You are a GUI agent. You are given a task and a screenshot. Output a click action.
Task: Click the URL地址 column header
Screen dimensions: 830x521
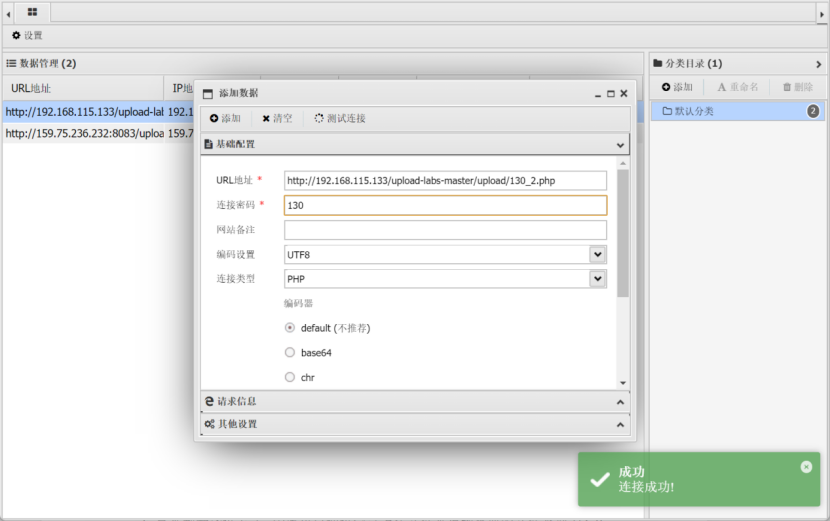[x=84, y=88]
